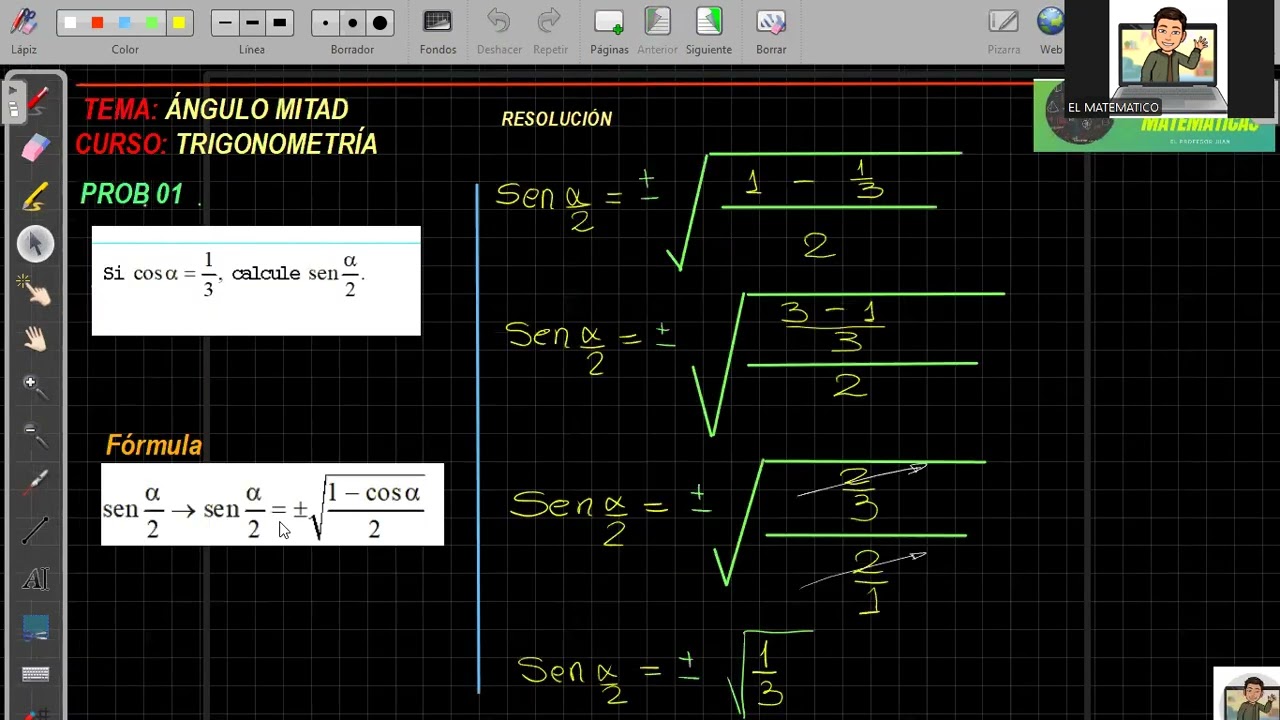This screenshot has height=720, width=1280.
Task: Click the cos α problem statement box
Action: pos(256,281)
